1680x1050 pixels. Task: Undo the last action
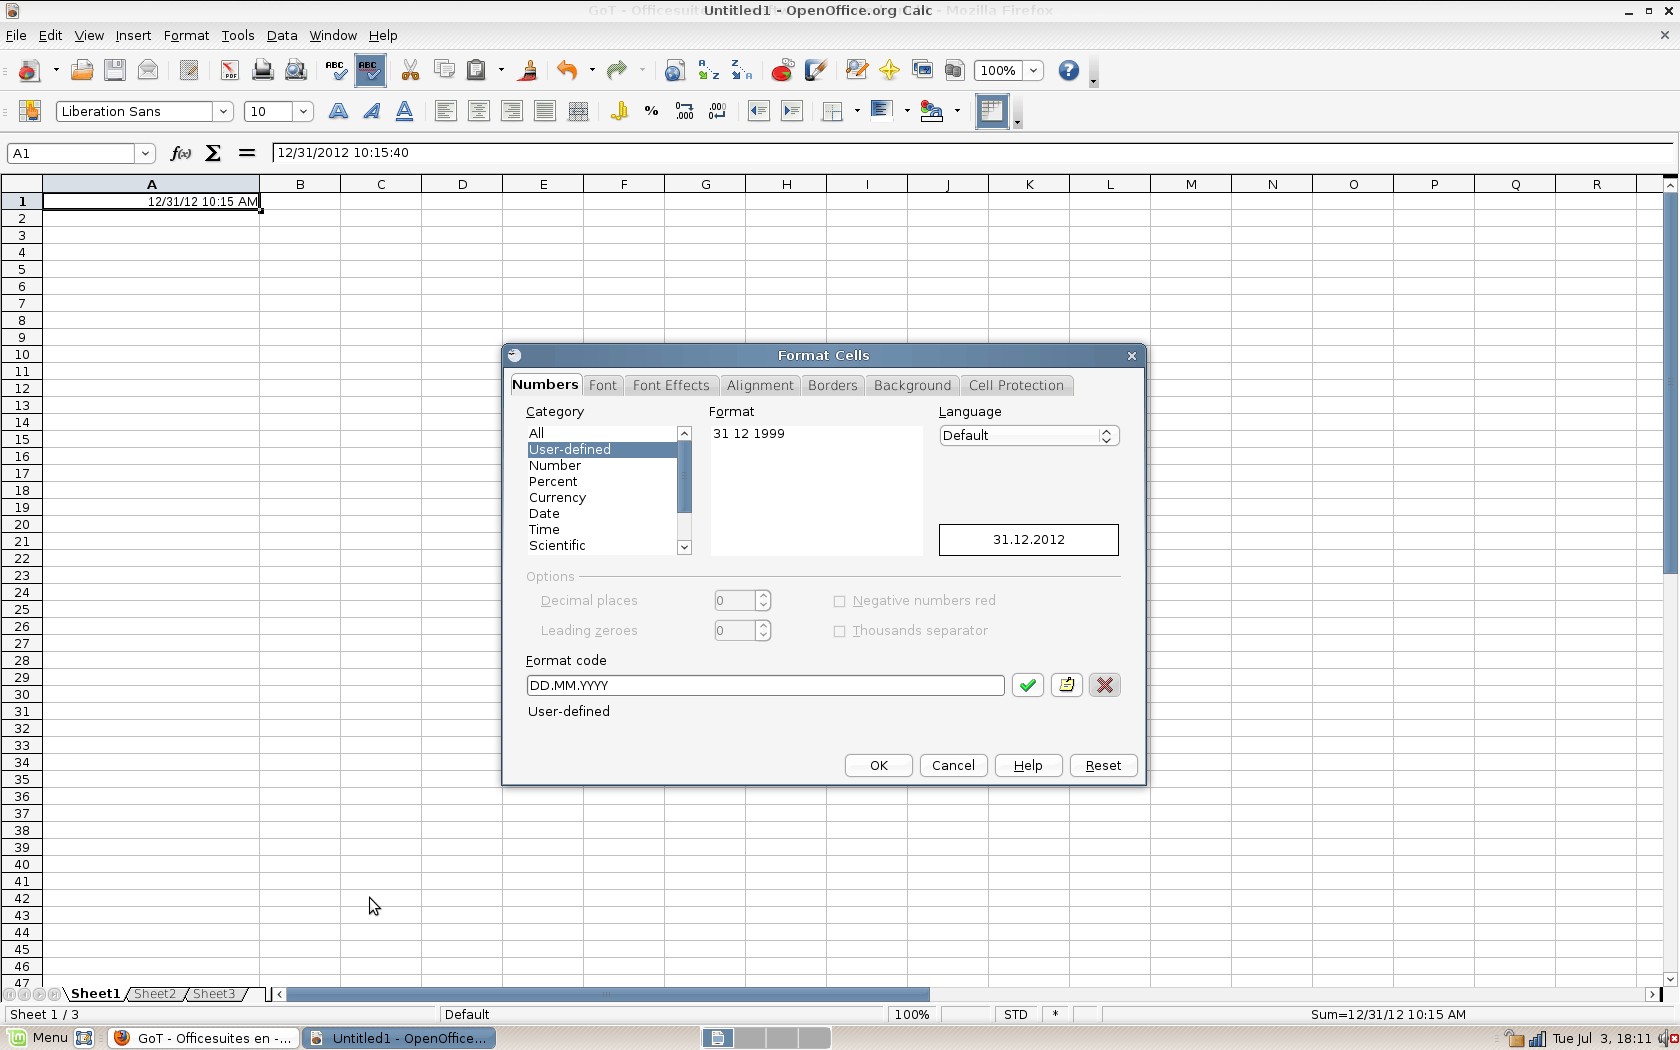pos(567,70)
